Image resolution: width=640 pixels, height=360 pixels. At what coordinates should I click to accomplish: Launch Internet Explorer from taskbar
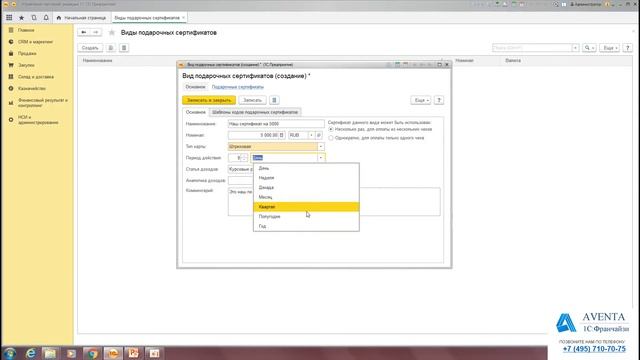coord(31,353)
